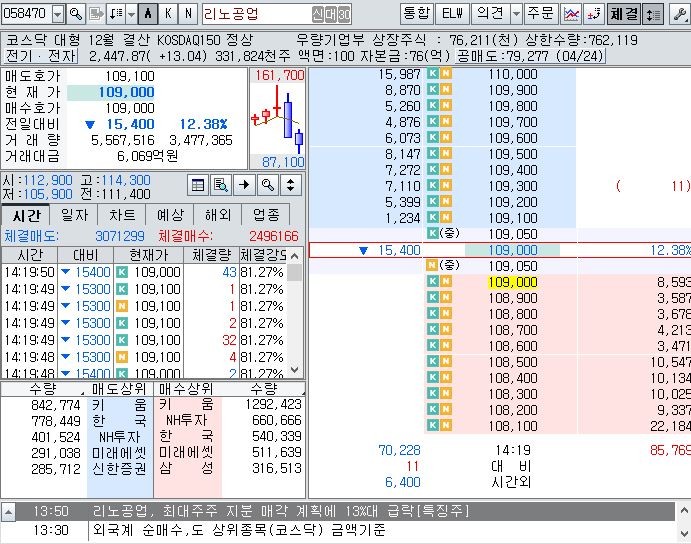The height and width of the screenshot is (544, 691).
Task: Click the grayed export list icon in top toolbar
Action: tap(96, 14)
